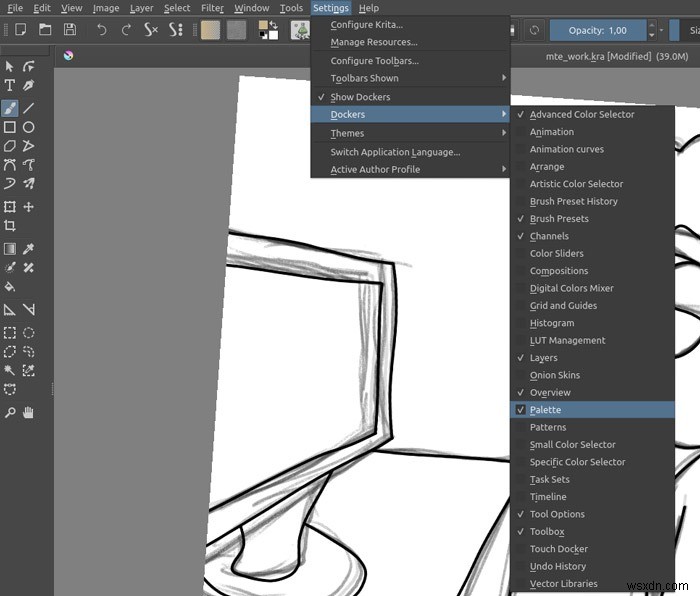Select the Polygon tool
This screenshot has width=700, height=596.
tap(10, 146)
